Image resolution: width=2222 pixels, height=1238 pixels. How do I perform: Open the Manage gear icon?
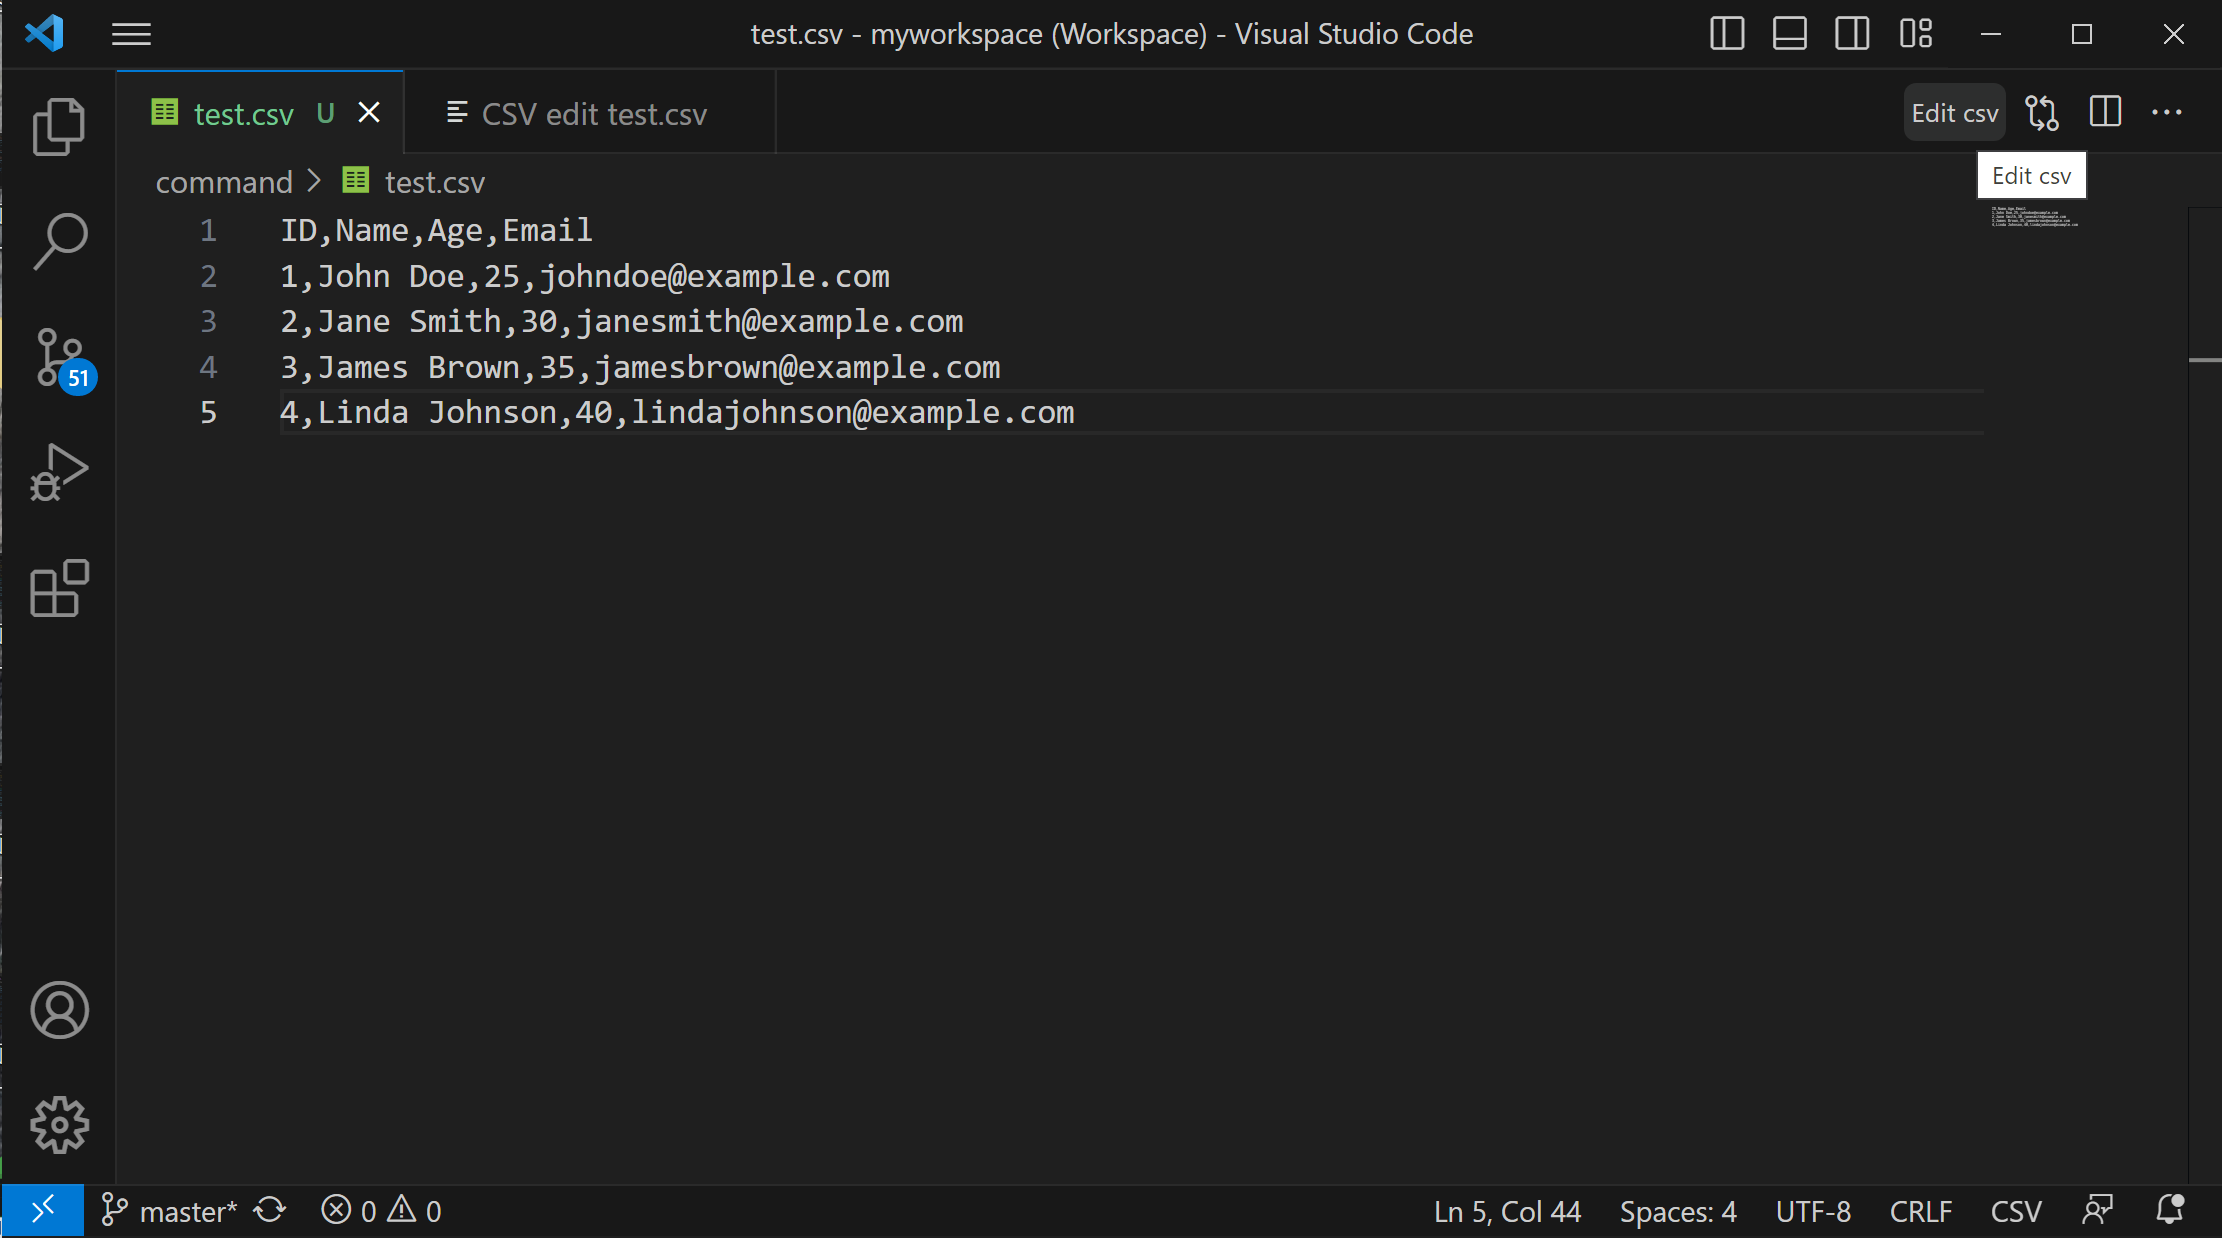(59, 1125)
